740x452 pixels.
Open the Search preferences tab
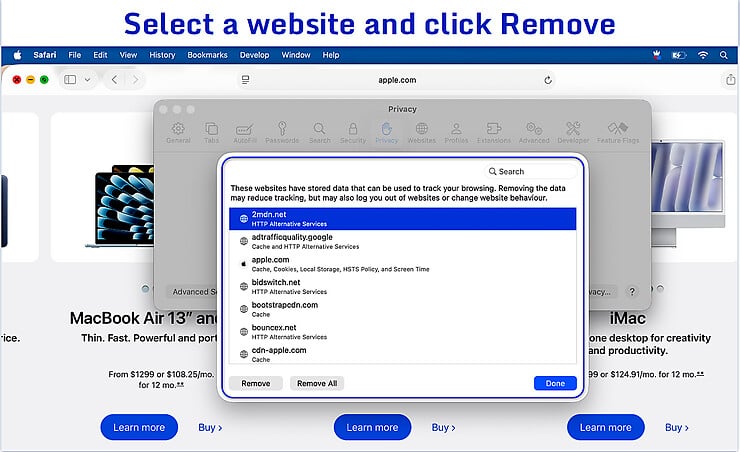click(x=320, y=133)
